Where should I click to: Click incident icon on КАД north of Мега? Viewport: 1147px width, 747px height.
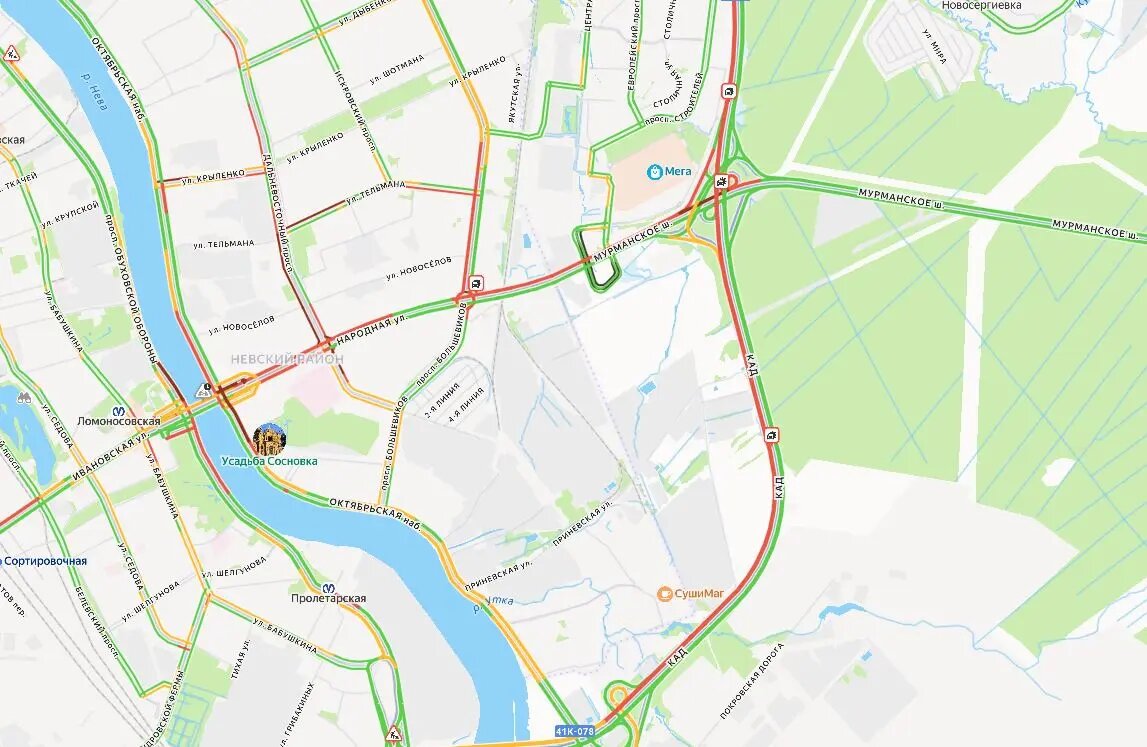(x=729, y=91)
